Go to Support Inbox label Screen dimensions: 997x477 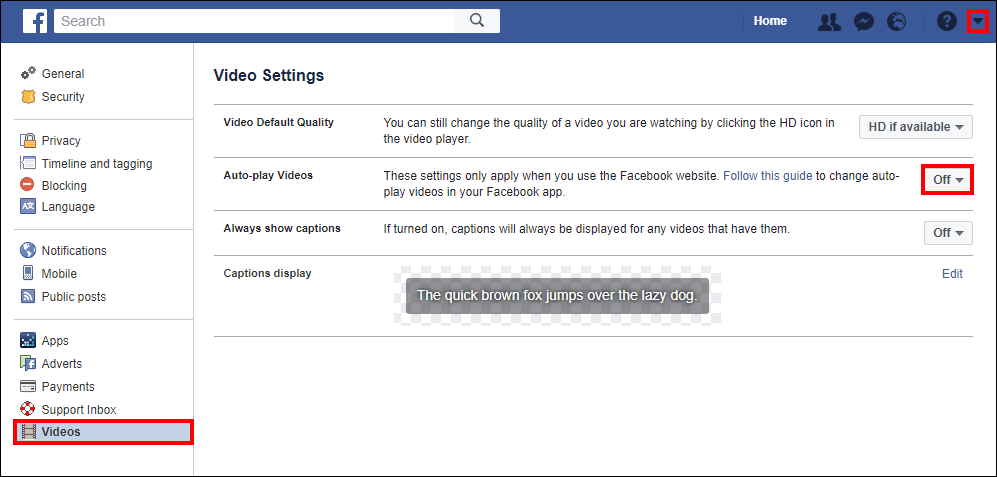tap(79, 410)
